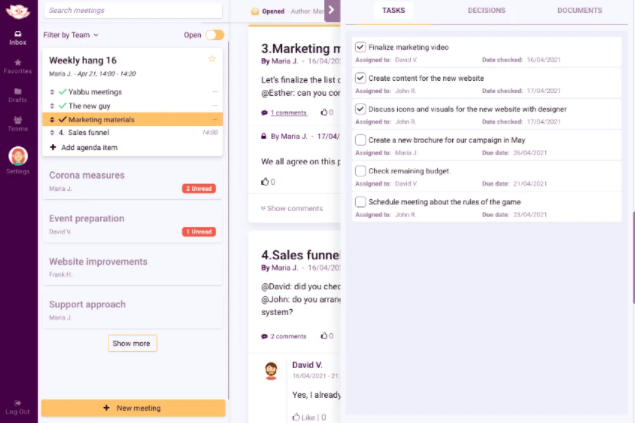
Task: Like the 'We all agree' decision note
Action: 265,181
